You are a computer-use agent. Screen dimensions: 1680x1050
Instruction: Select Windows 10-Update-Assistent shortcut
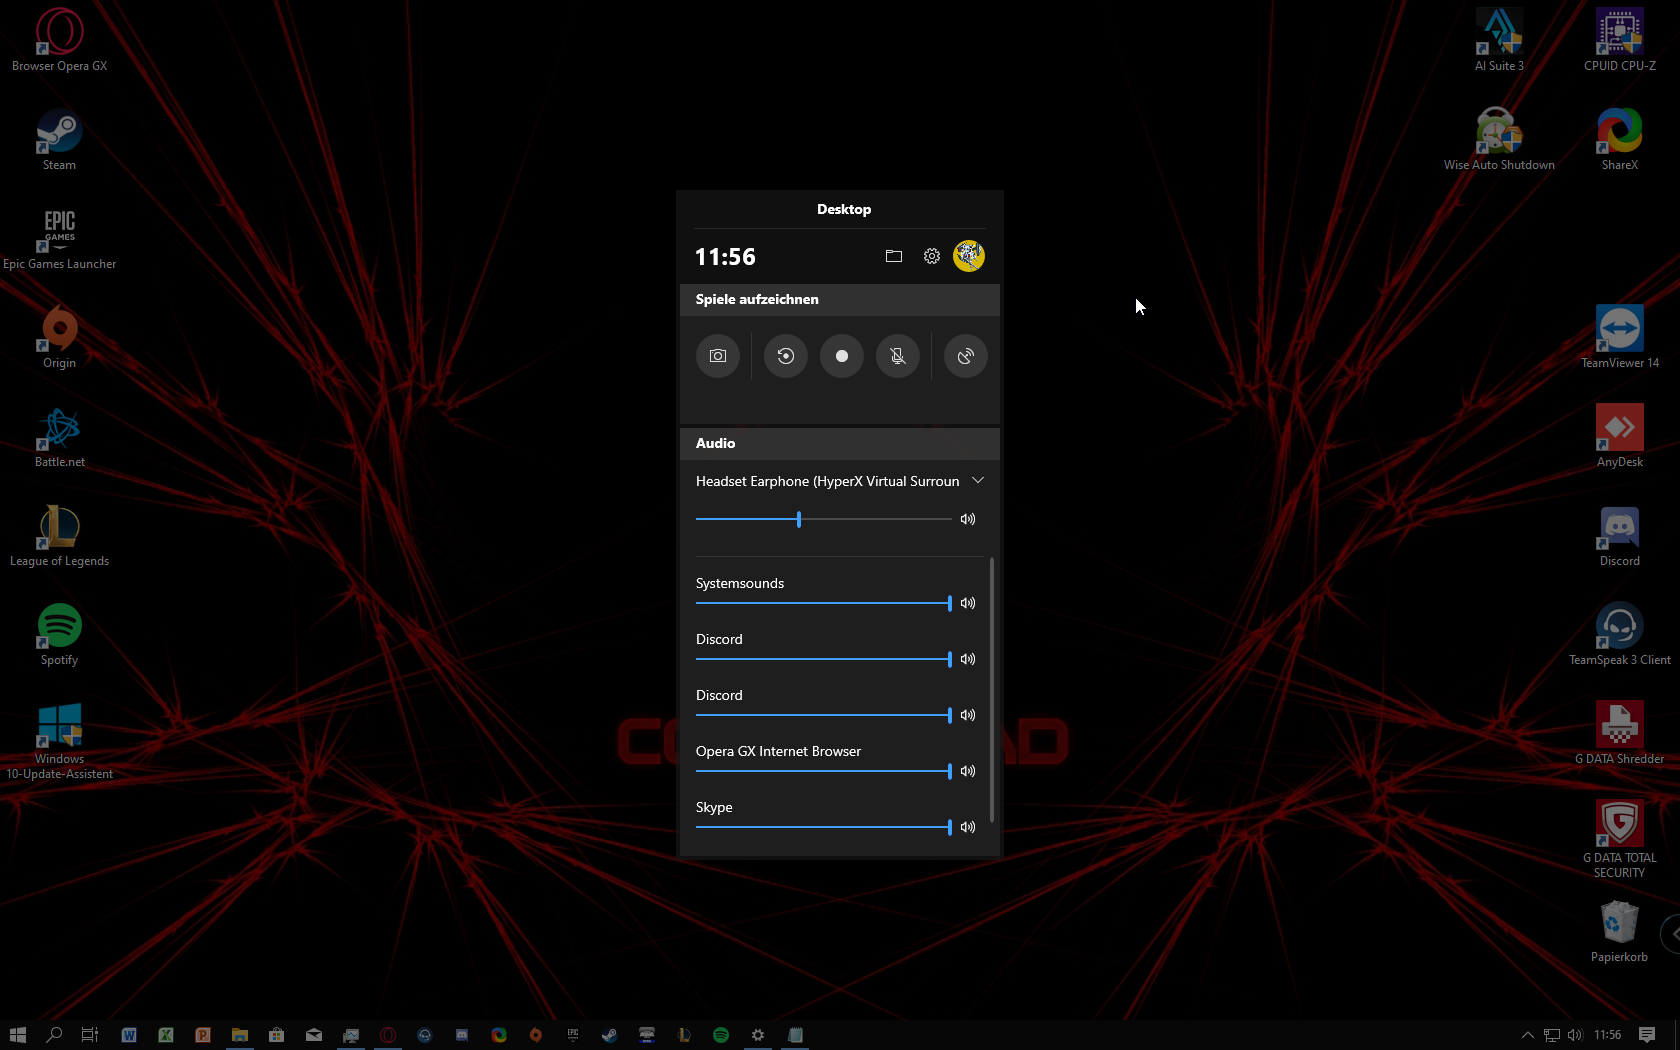(x=60, y=741)
